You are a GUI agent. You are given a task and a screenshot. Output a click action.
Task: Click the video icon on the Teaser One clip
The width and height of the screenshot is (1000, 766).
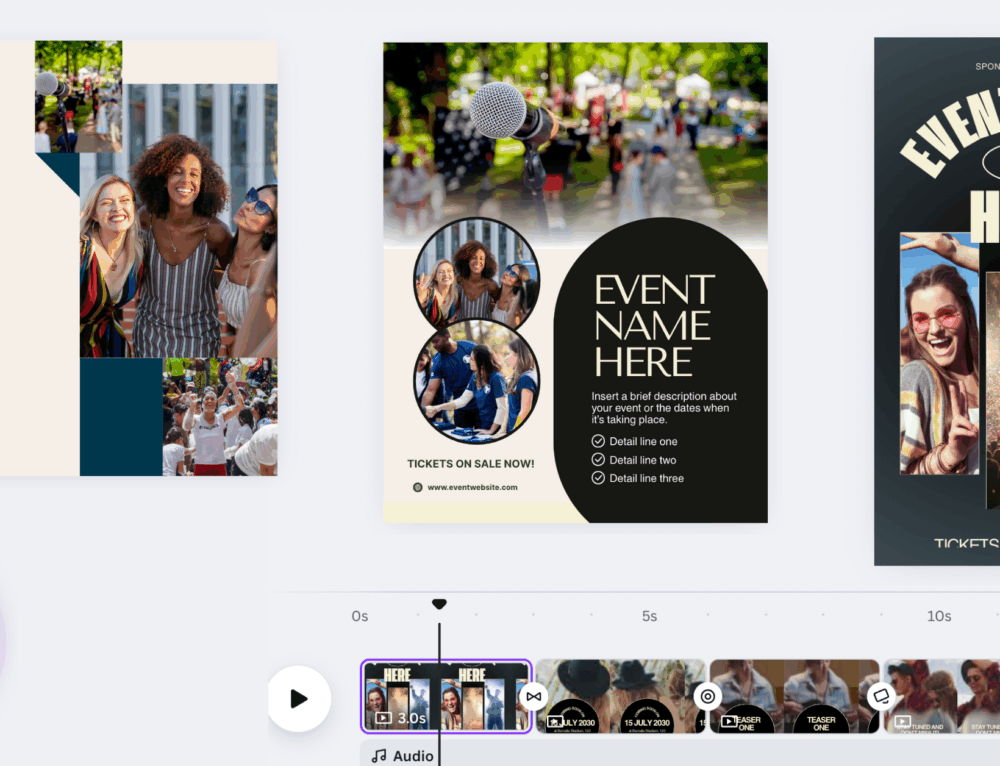click(729, 721)
